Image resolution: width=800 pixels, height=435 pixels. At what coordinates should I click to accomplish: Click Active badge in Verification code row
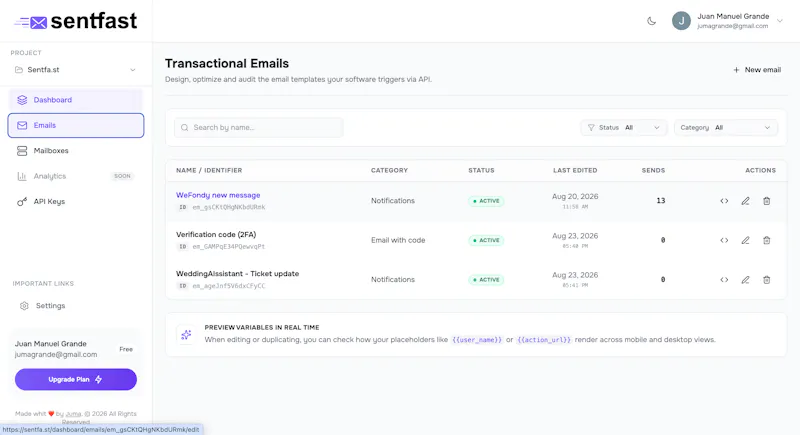tap(486, 240)
